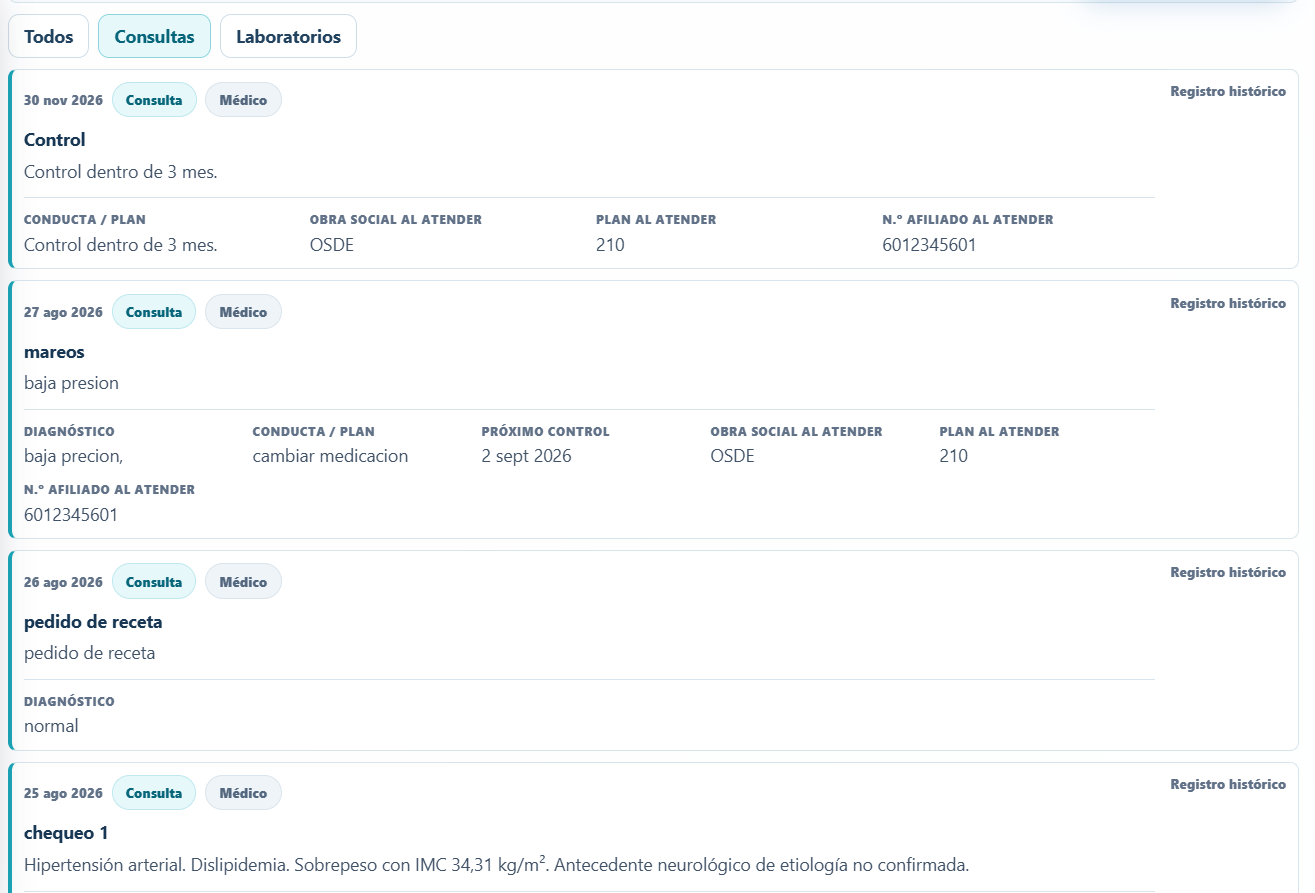Click Consulta badge on 25 ago 2026 record
Image resolution: width=1315 pixels, height=893 pixels.
154,793
